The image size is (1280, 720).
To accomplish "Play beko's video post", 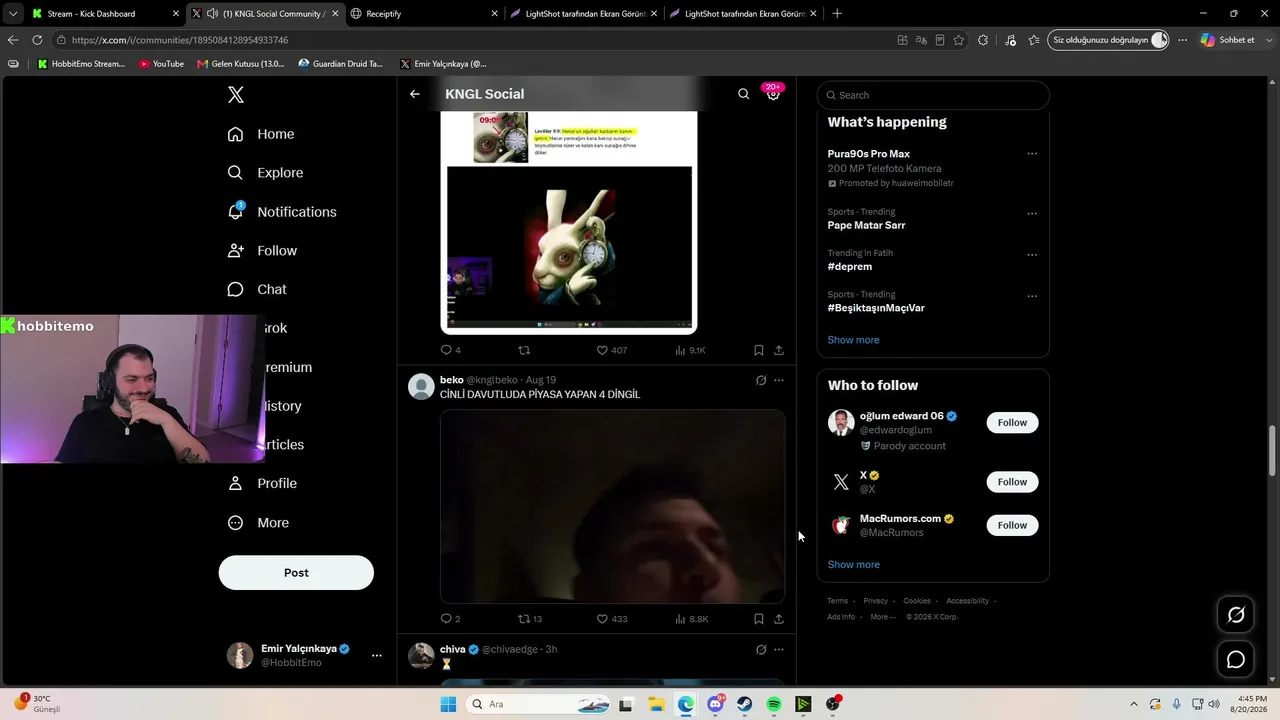I will coord(613,506).
